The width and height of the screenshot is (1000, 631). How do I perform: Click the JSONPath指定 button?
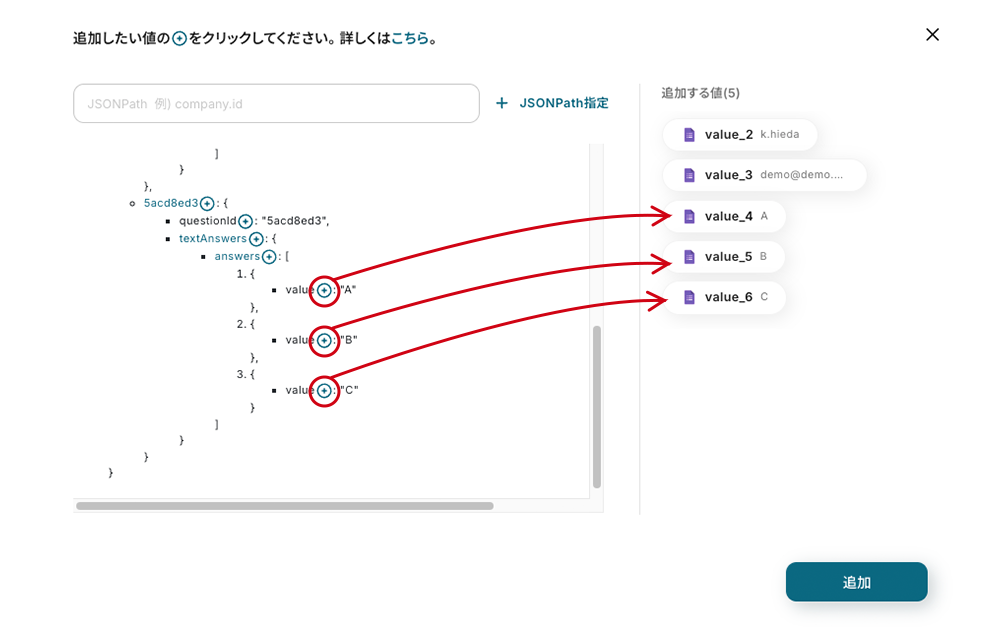point(552,103)
